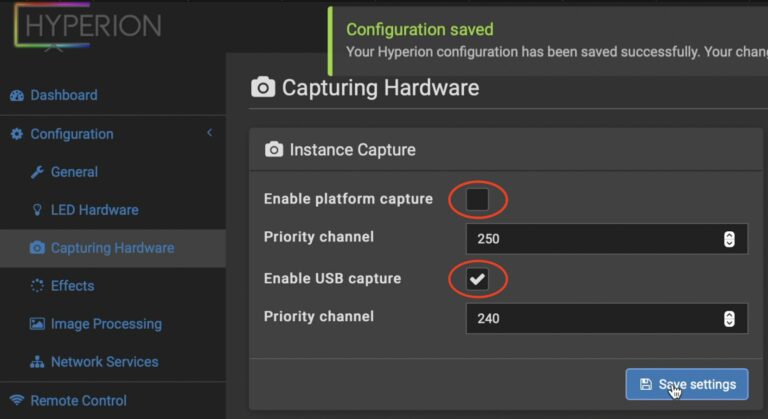Image resolution: width=768 pixels, height=419 pixels.
Task: Click the USB Priority channel input field
Action: [592, 319]
